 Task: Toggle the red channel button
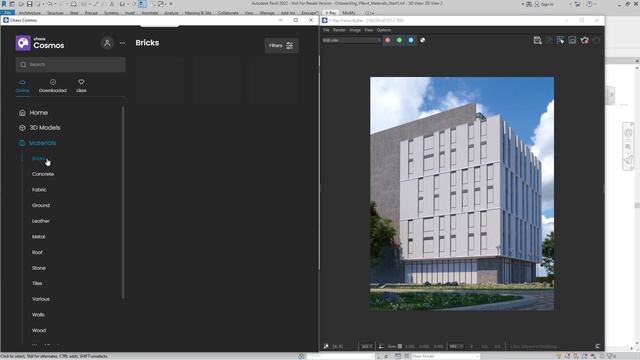(388, 40)
